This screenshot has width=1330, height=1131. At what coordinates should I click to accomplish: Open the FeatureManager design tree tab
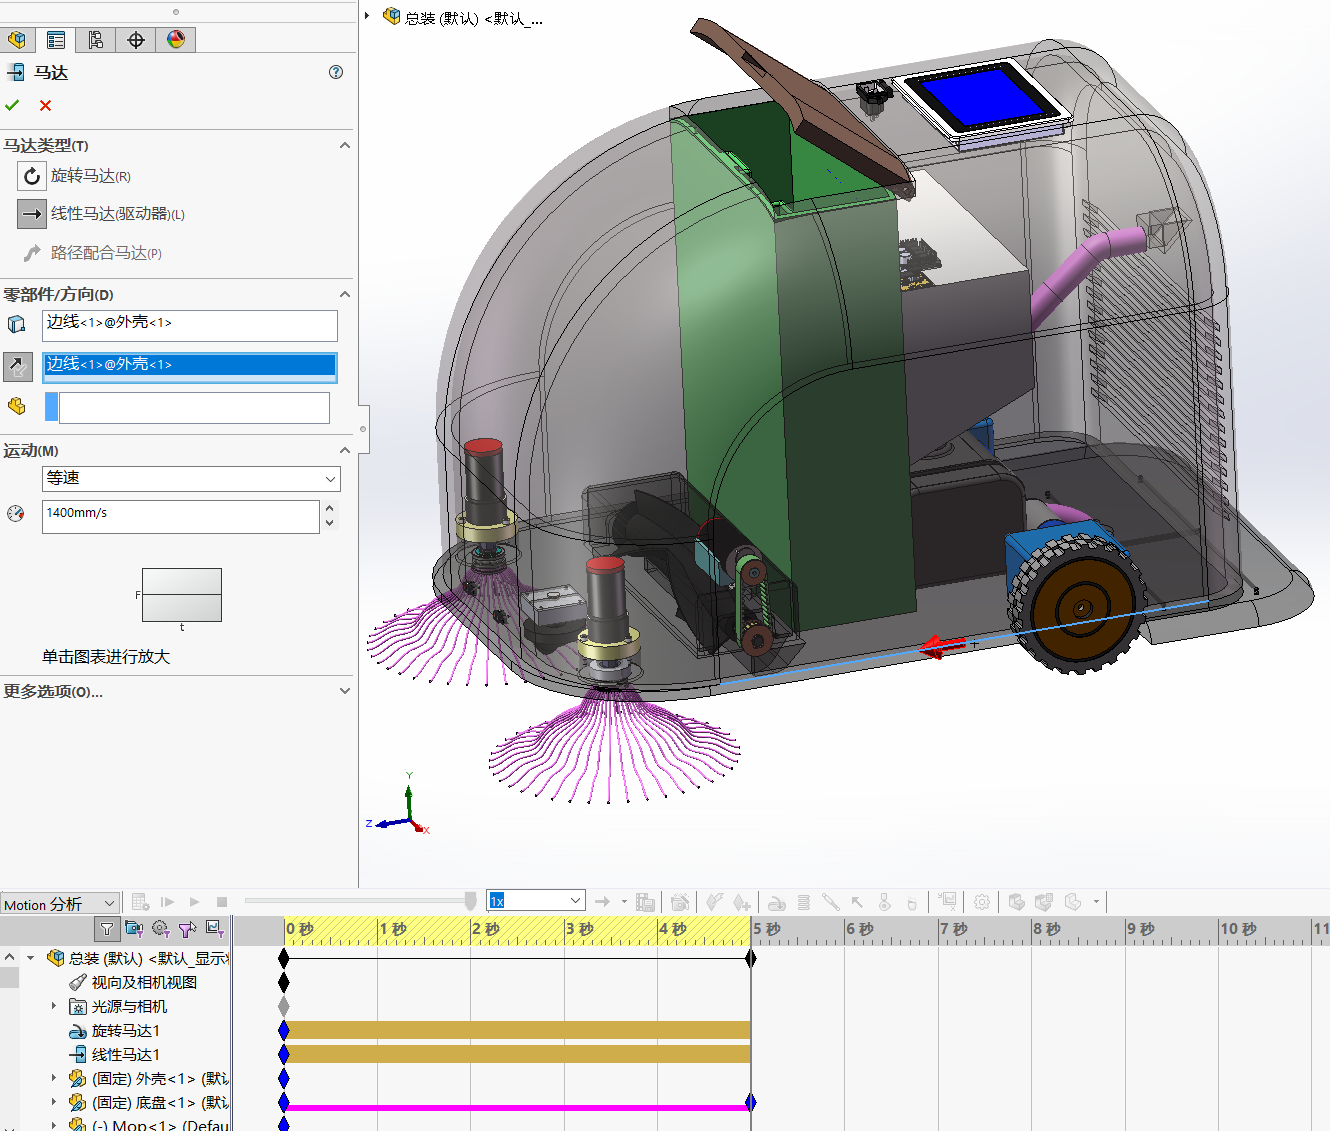[17, 40]
